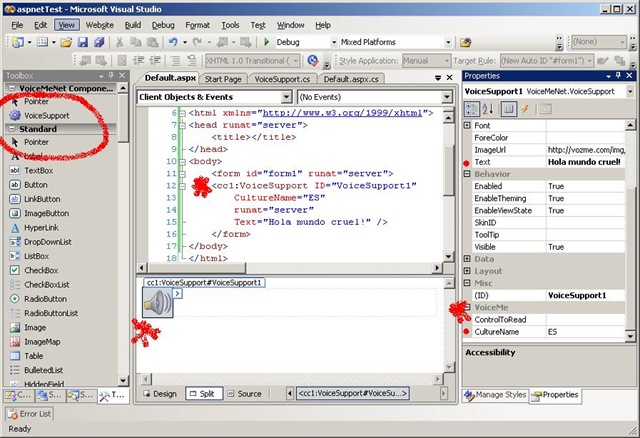Choose DropDownList in the Toolbox
The image size is (640, 438).
tap(47, 242)
